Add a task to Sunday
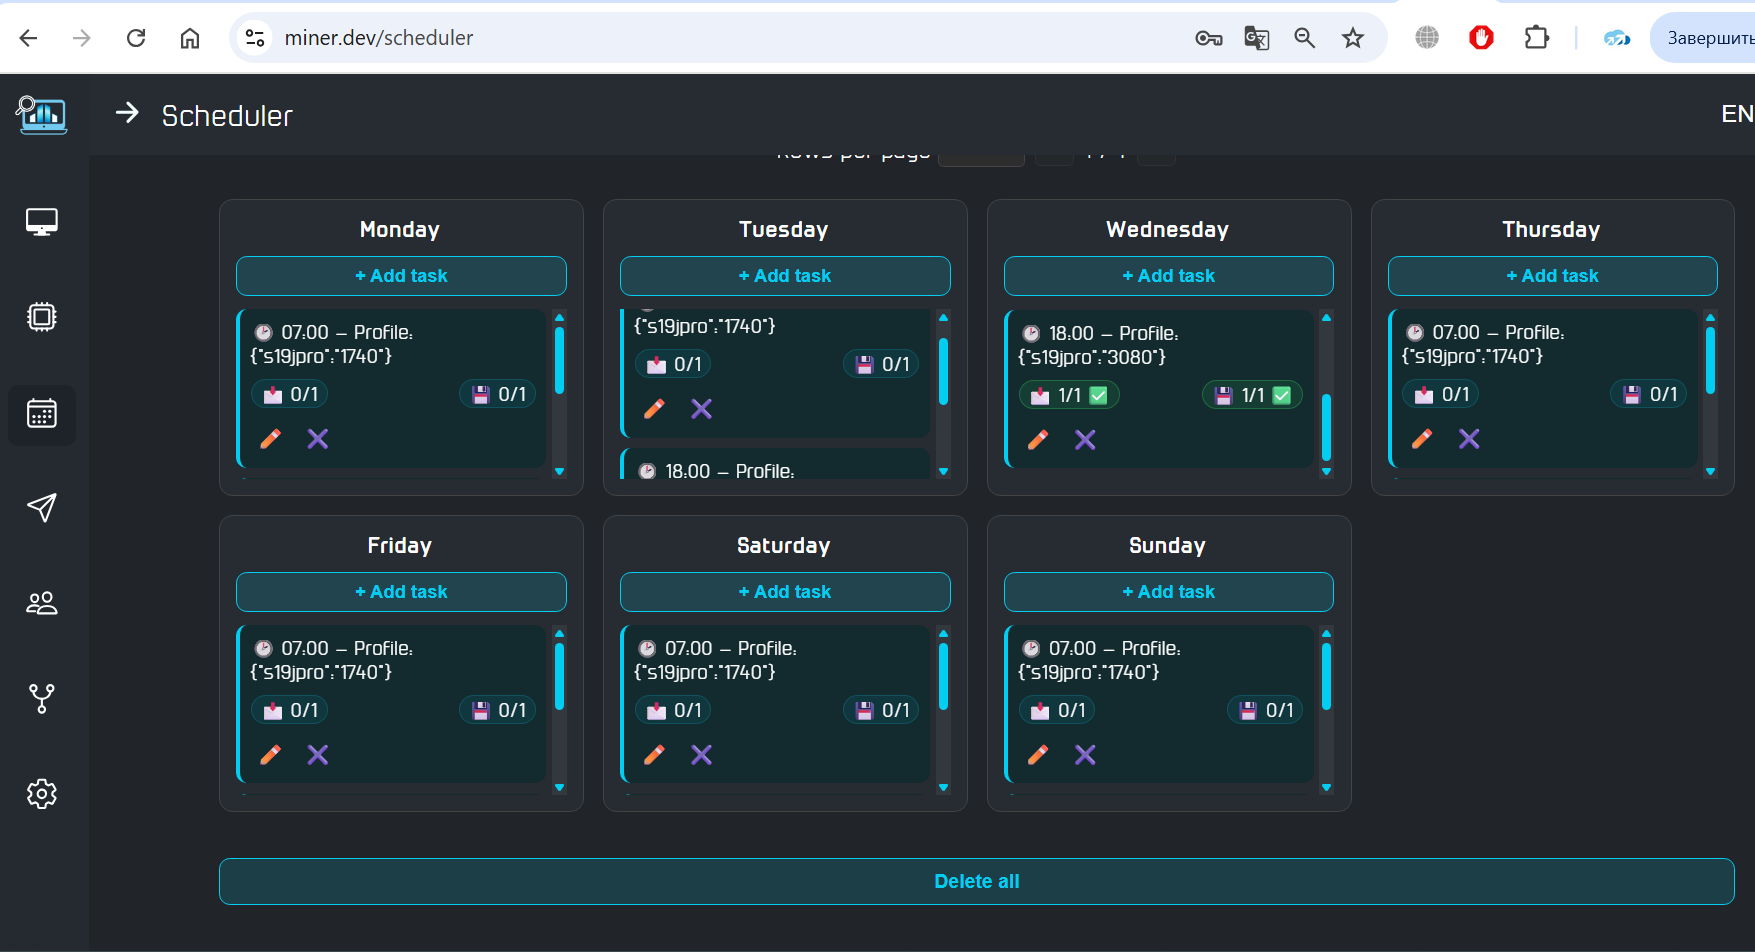 pos(1169,592)
